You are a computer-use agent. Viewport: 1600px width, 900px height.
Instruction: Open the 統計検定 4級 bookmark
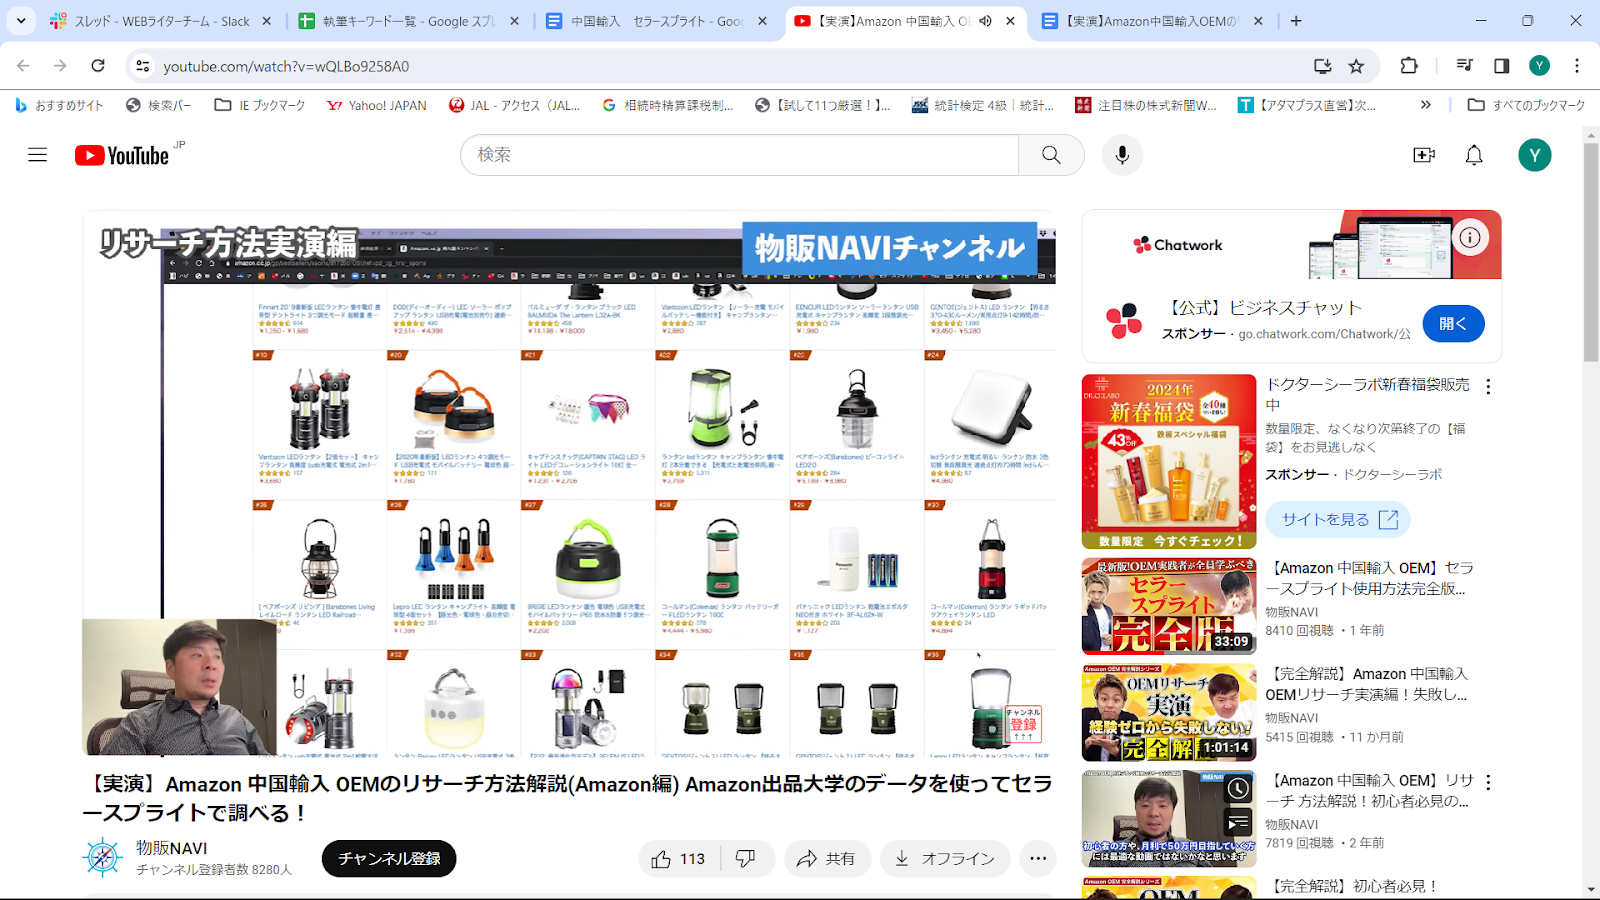coord(983,105)
